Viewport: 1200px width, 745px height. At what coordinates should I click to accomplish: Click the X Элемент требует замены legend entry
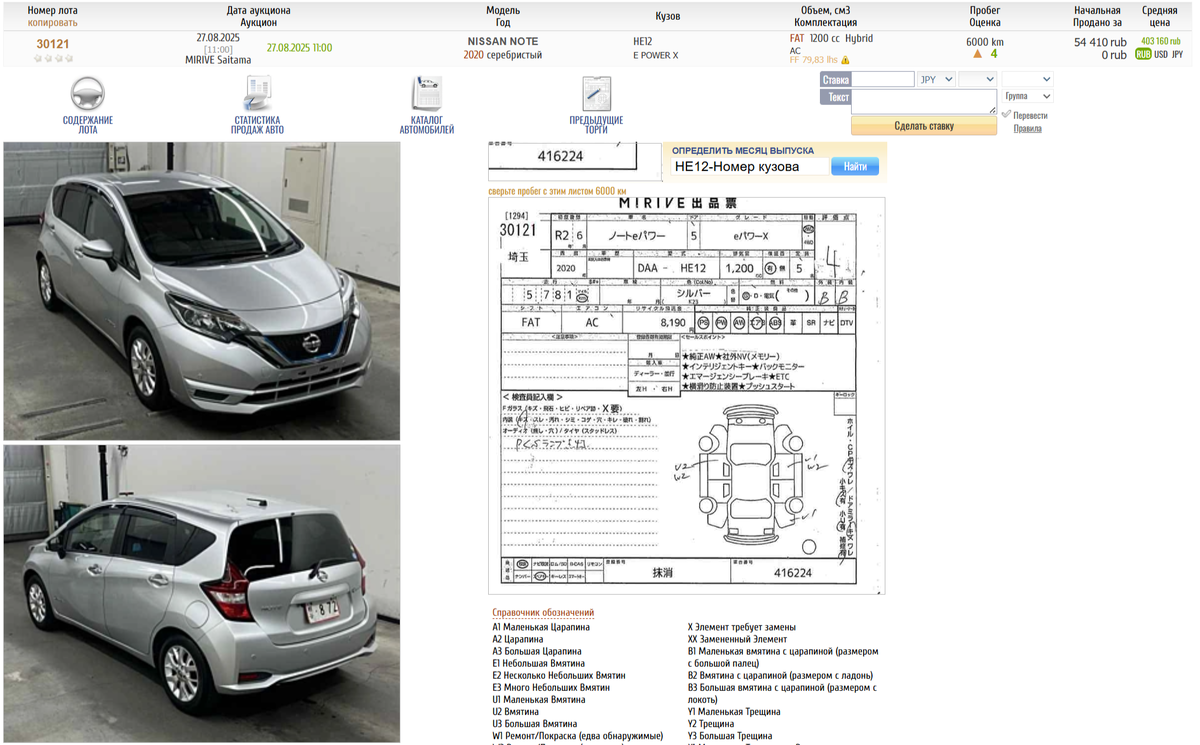click(x=741, y=627)
